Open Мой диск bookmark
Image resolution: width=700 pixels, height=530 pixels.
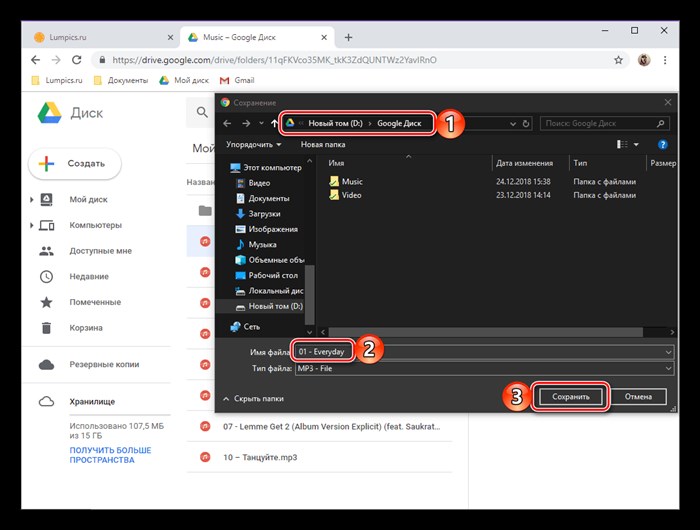(184, 80)
